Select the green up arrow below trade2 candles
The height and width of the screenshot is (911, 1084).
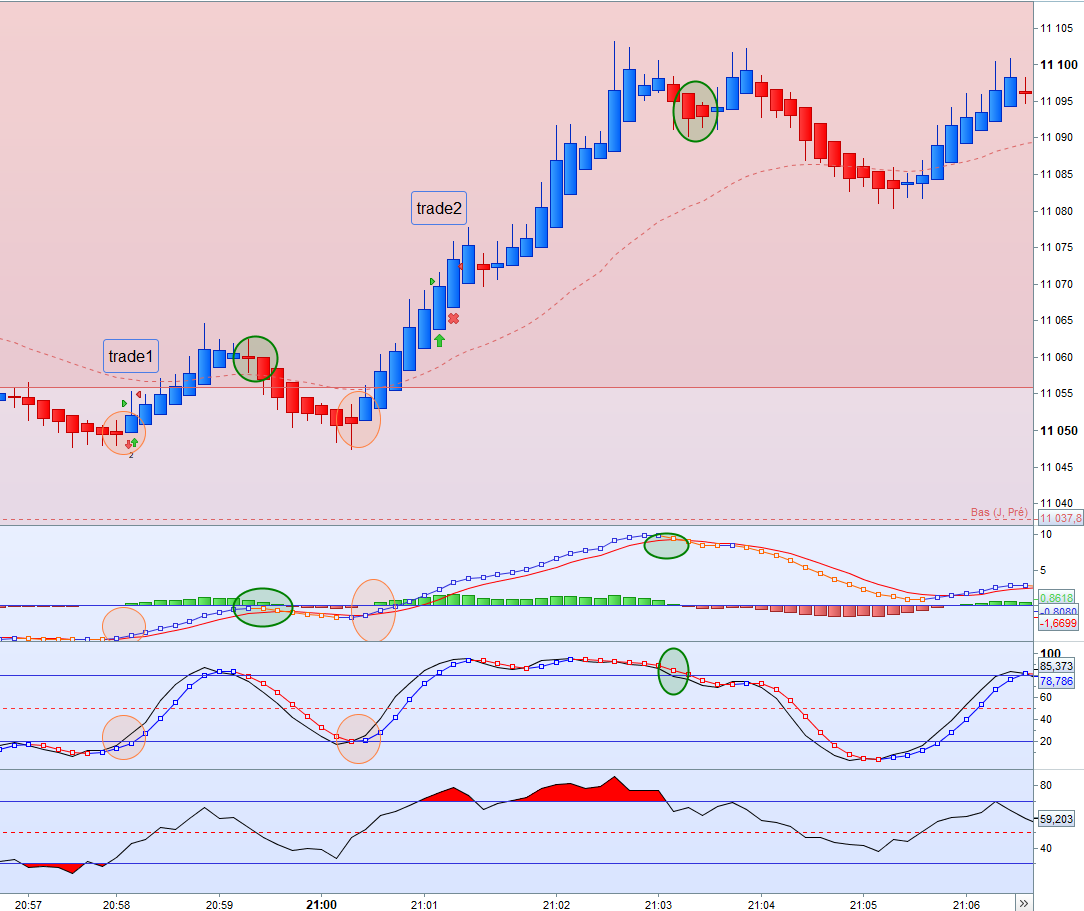pyautogui.click(x=439, y=340)
